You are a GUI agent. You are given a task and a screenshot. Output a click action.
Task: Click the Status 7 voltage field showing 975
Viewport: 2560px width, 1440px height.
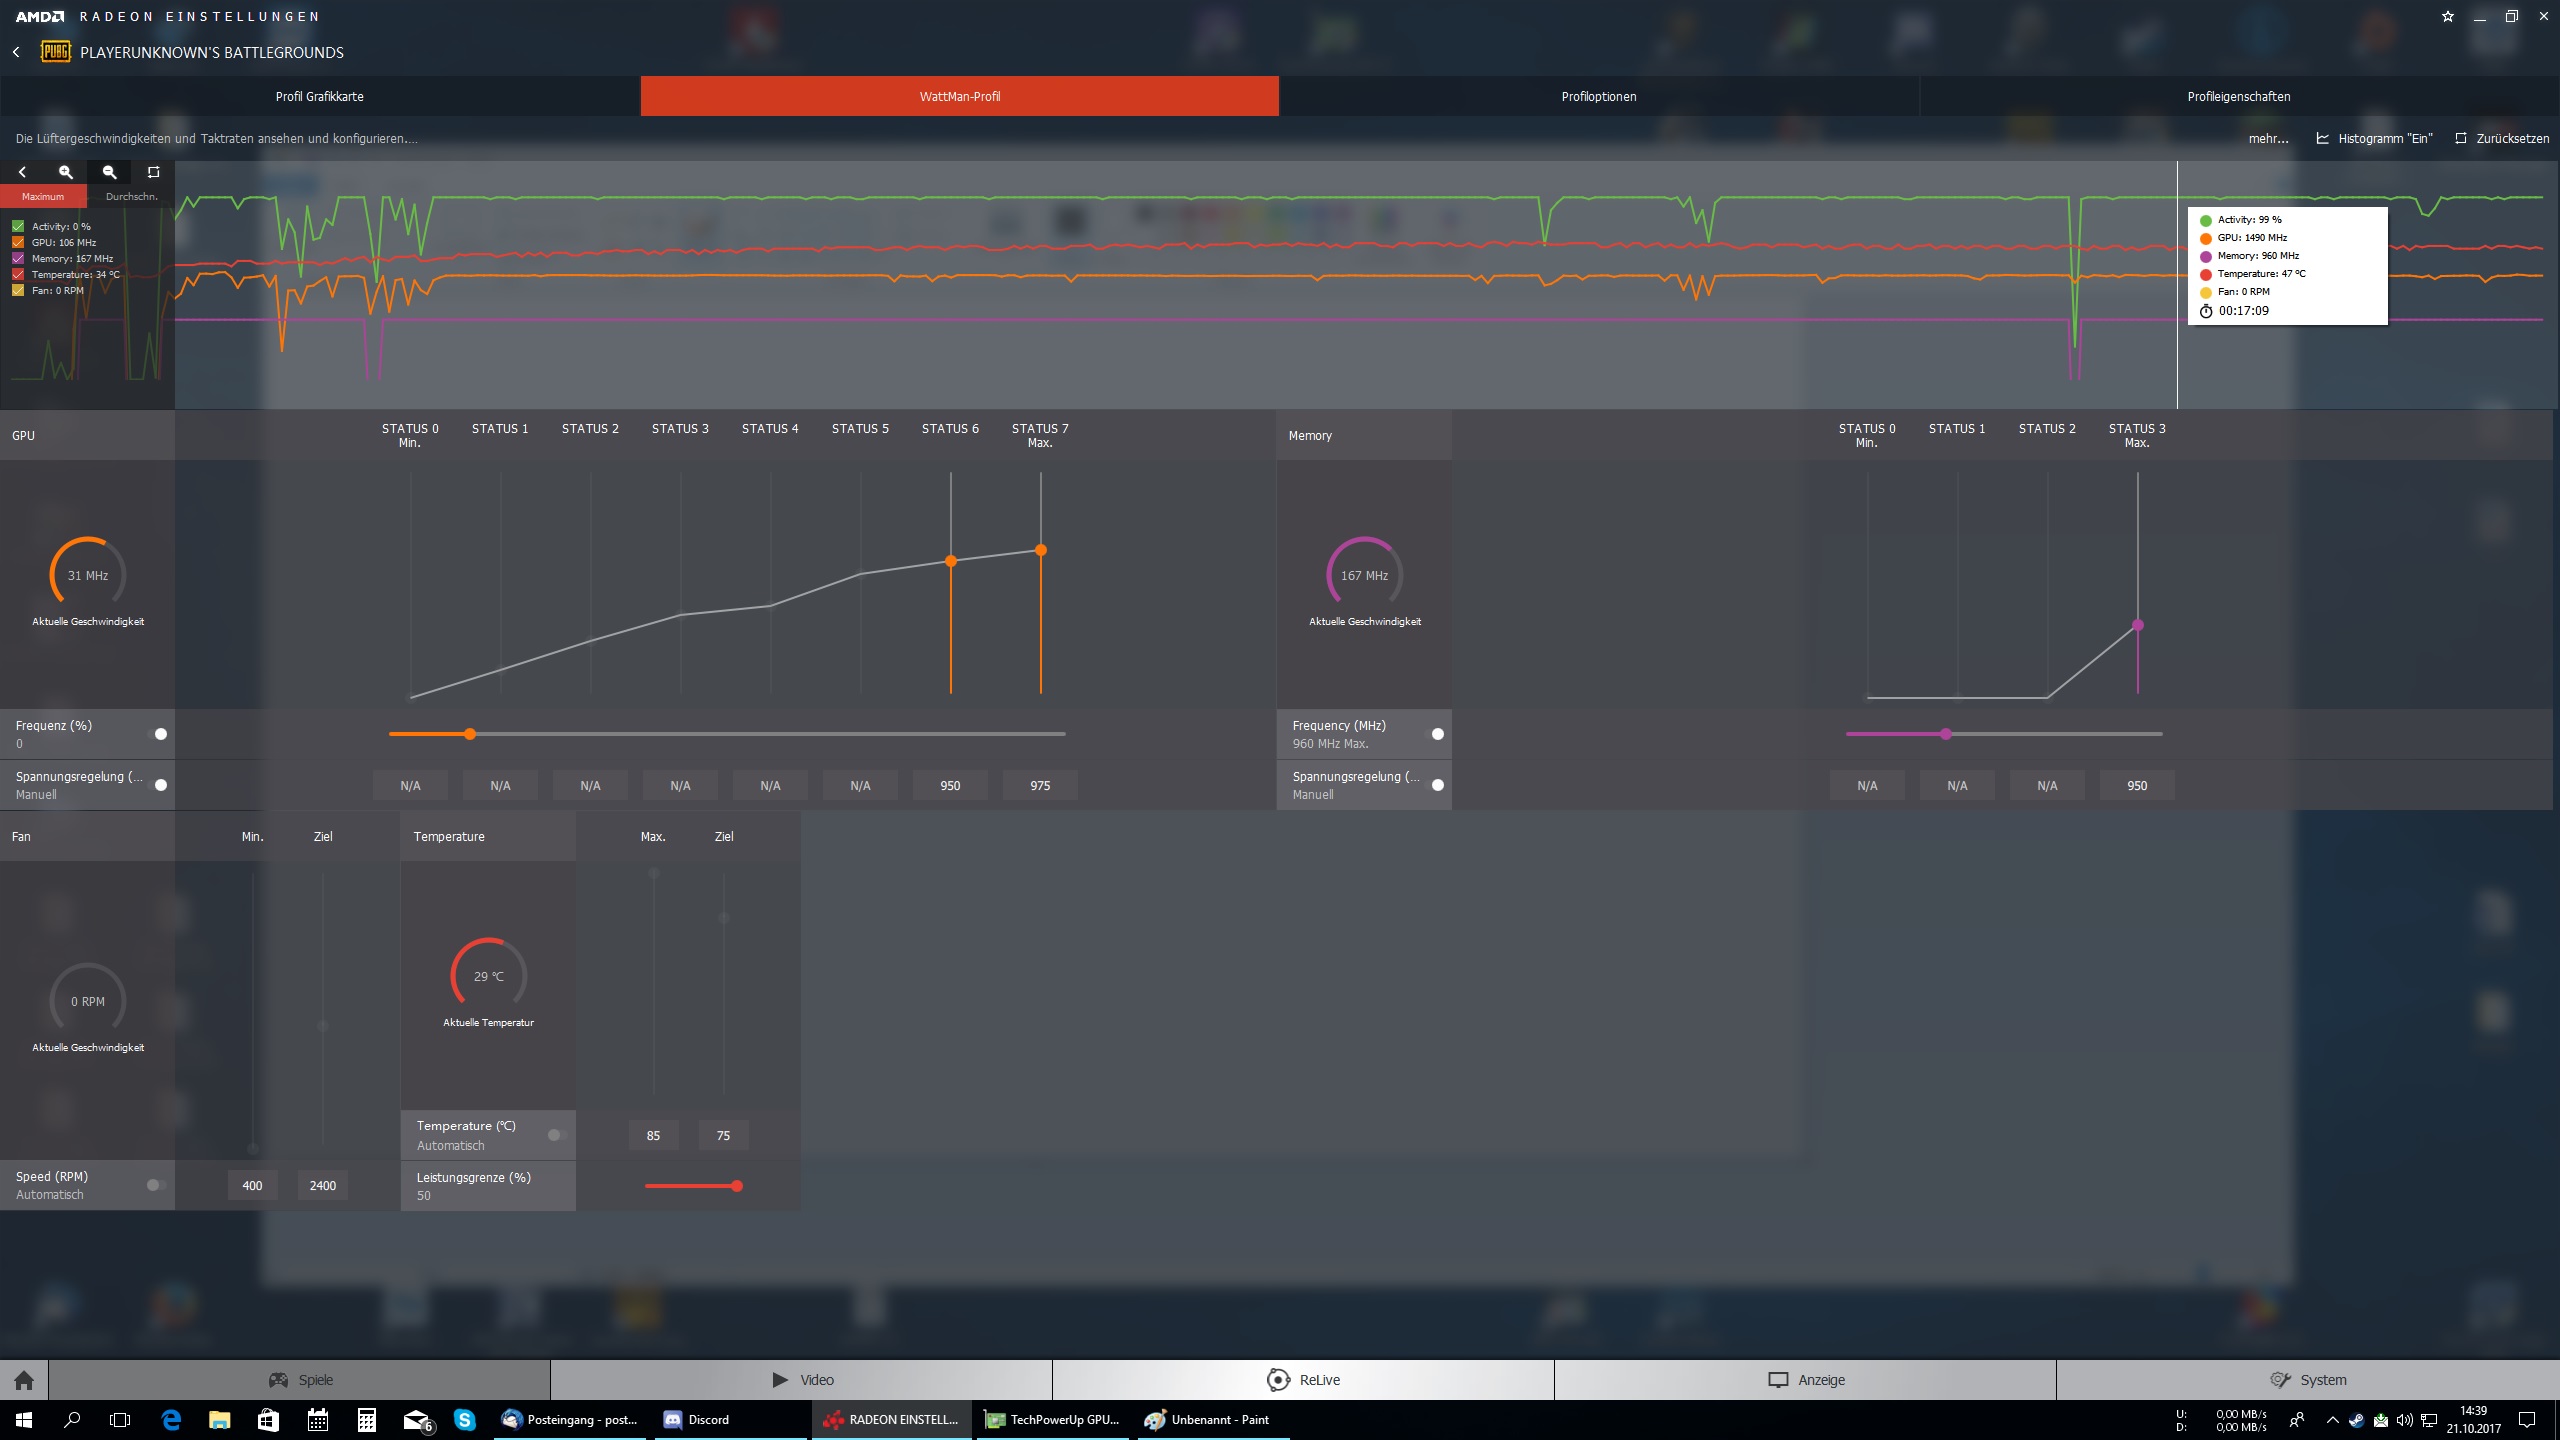(x=1040, y=786)
